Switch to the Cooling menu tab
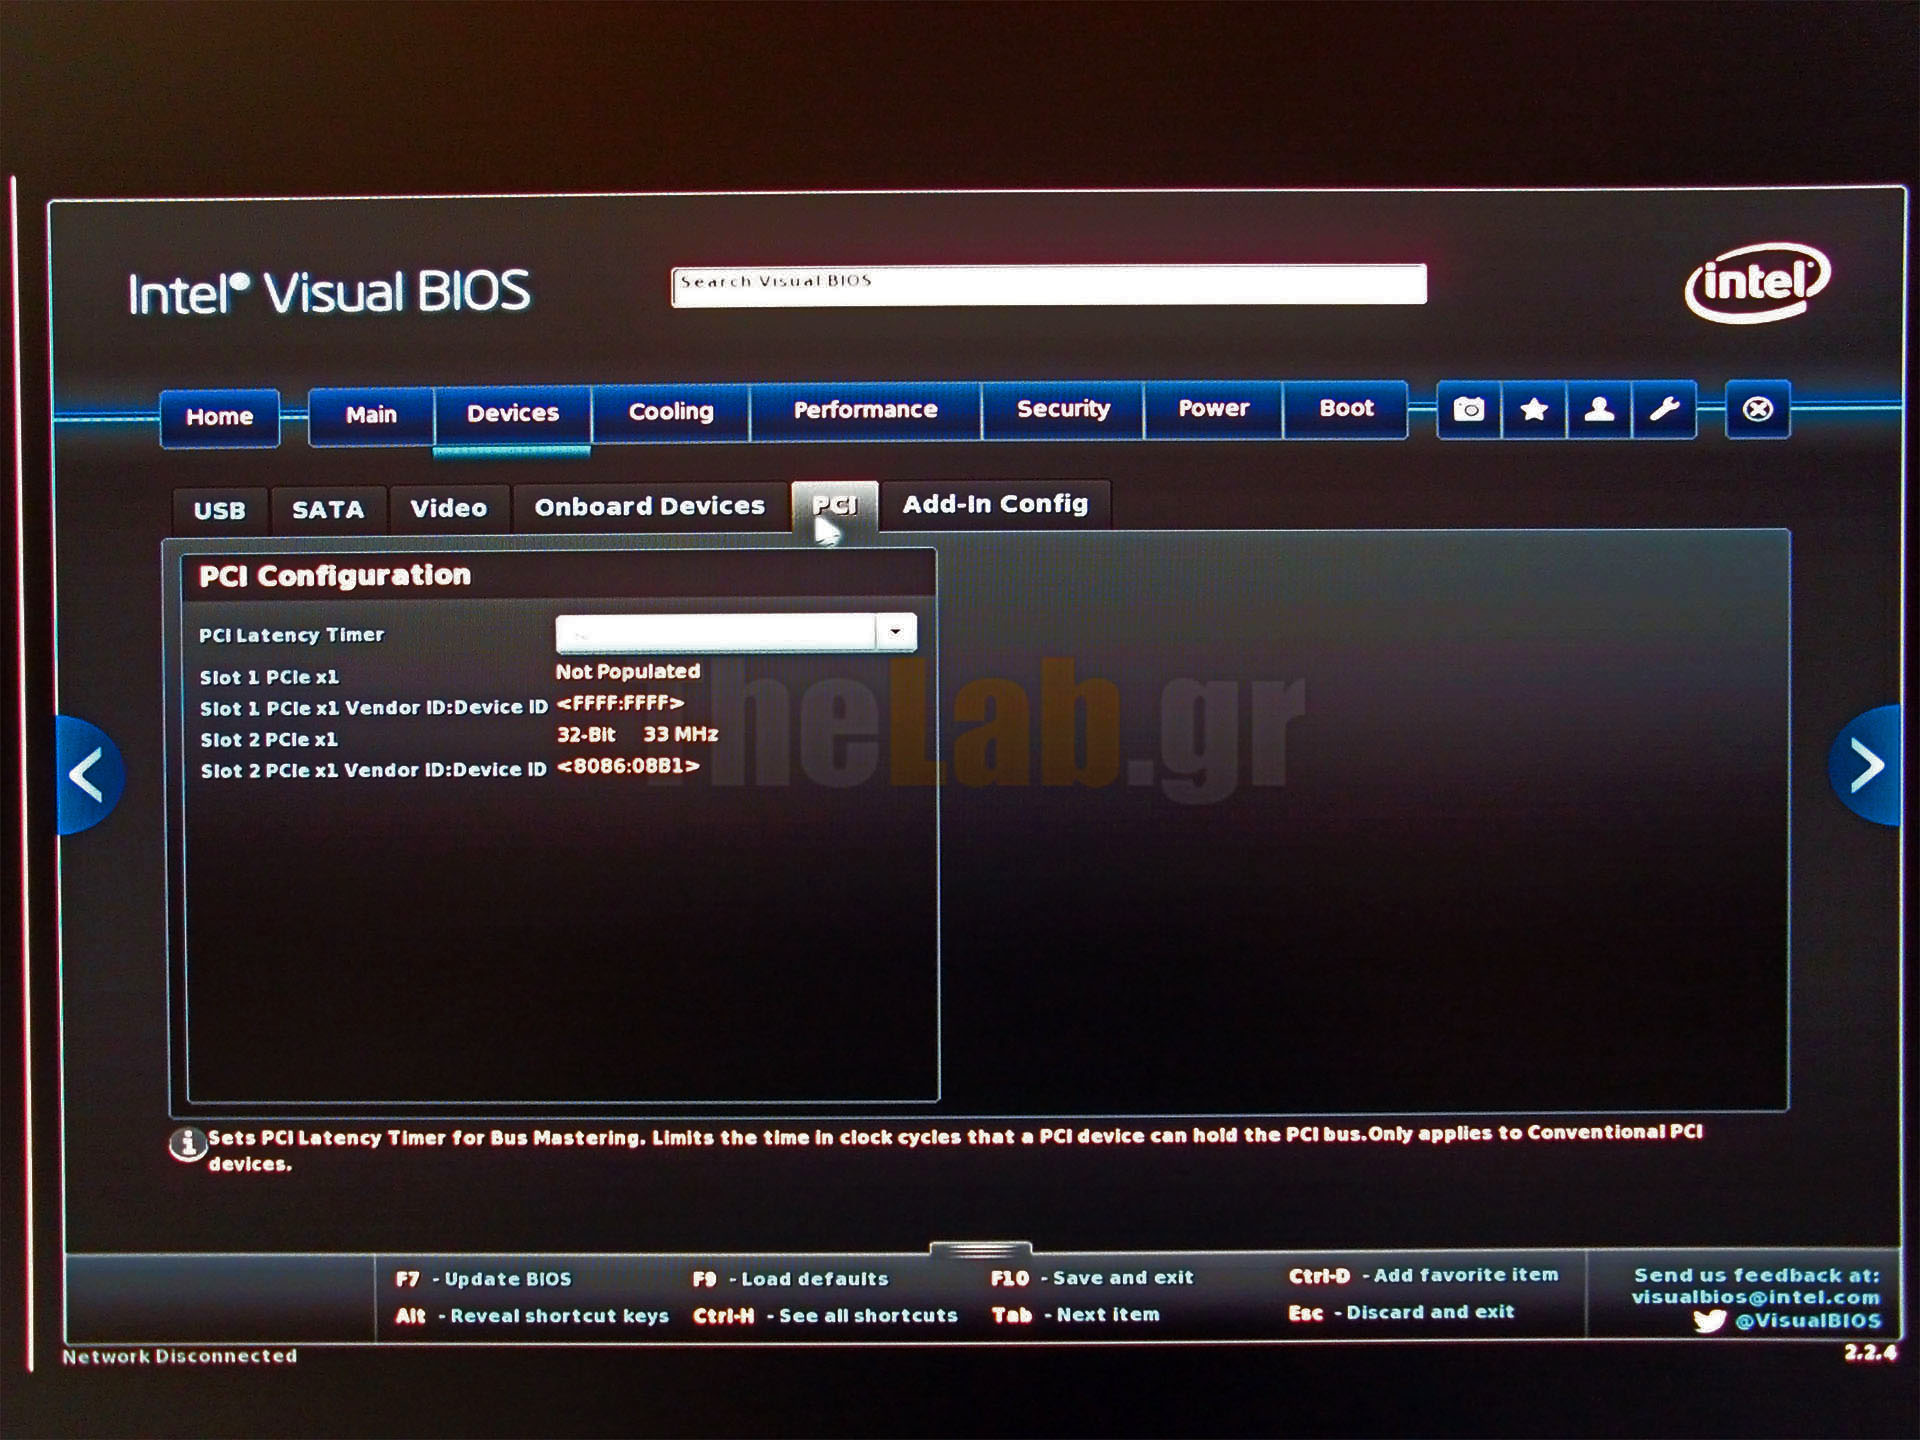This screenshot has width=1920, height=1440. 670,412
